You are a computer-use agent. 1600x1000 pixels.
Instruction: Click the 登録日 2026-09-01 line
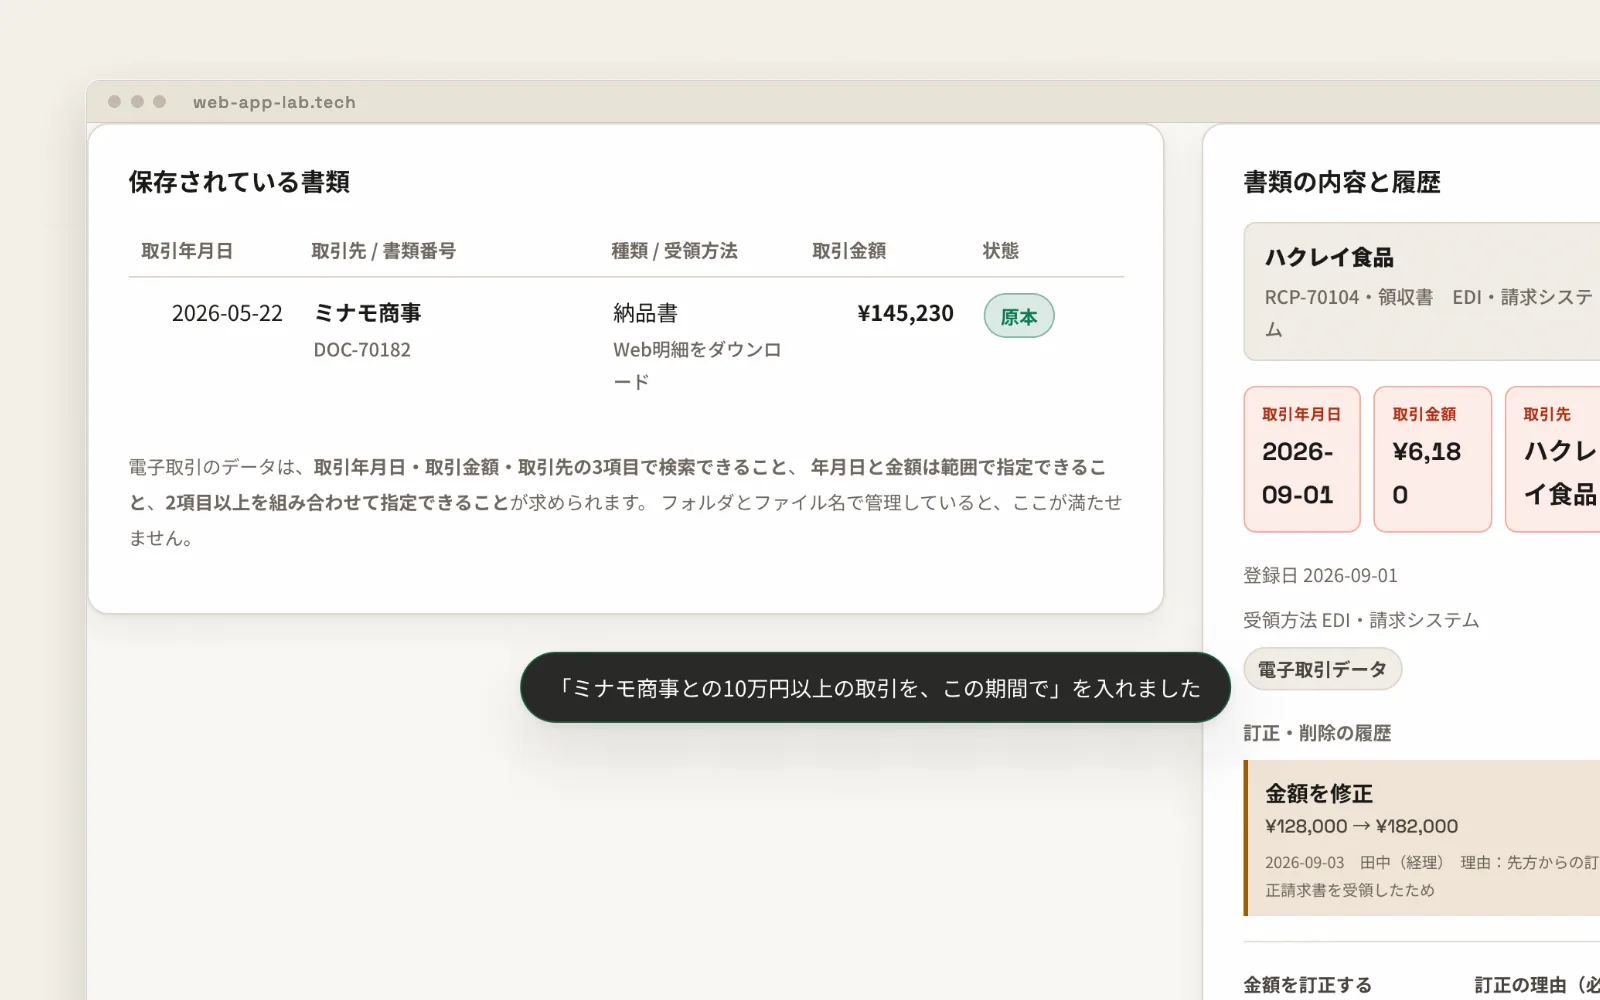(1320, 576)
